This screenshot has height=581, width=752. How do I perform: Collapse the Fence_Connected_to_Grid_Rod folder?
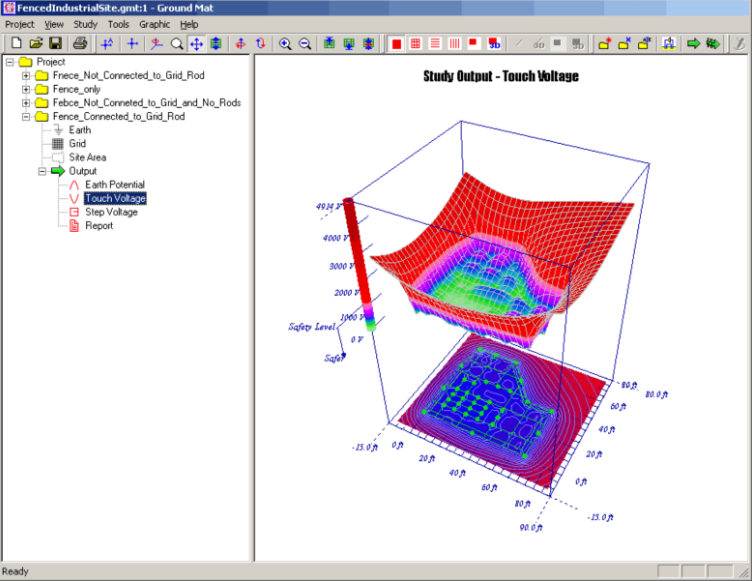pos(26,116)
